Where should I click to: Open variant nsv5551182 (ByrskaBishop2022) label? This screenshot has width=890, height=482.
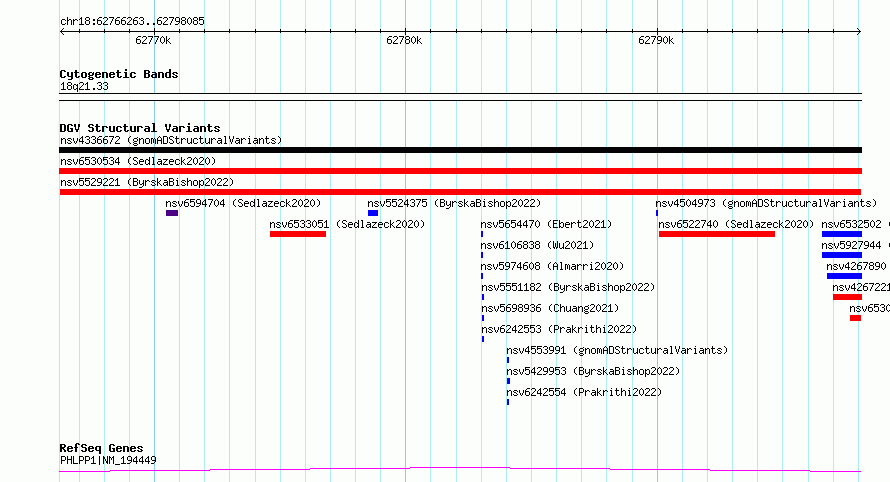coord(568,287)
